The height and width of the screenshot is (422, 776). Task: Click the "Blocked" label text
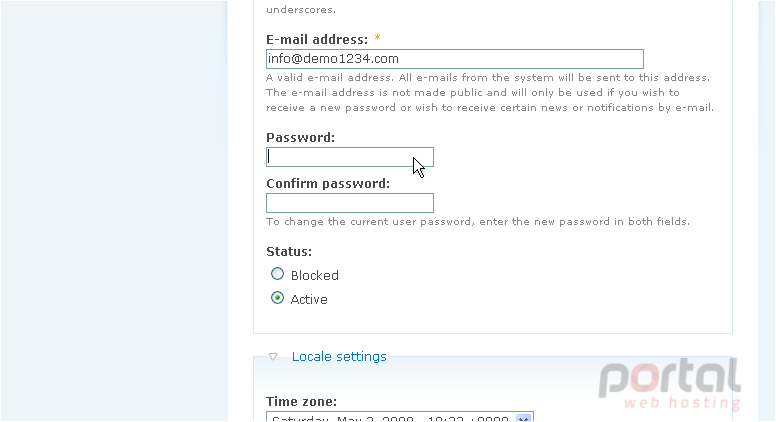pyautogui.click(x=315, y=276)
